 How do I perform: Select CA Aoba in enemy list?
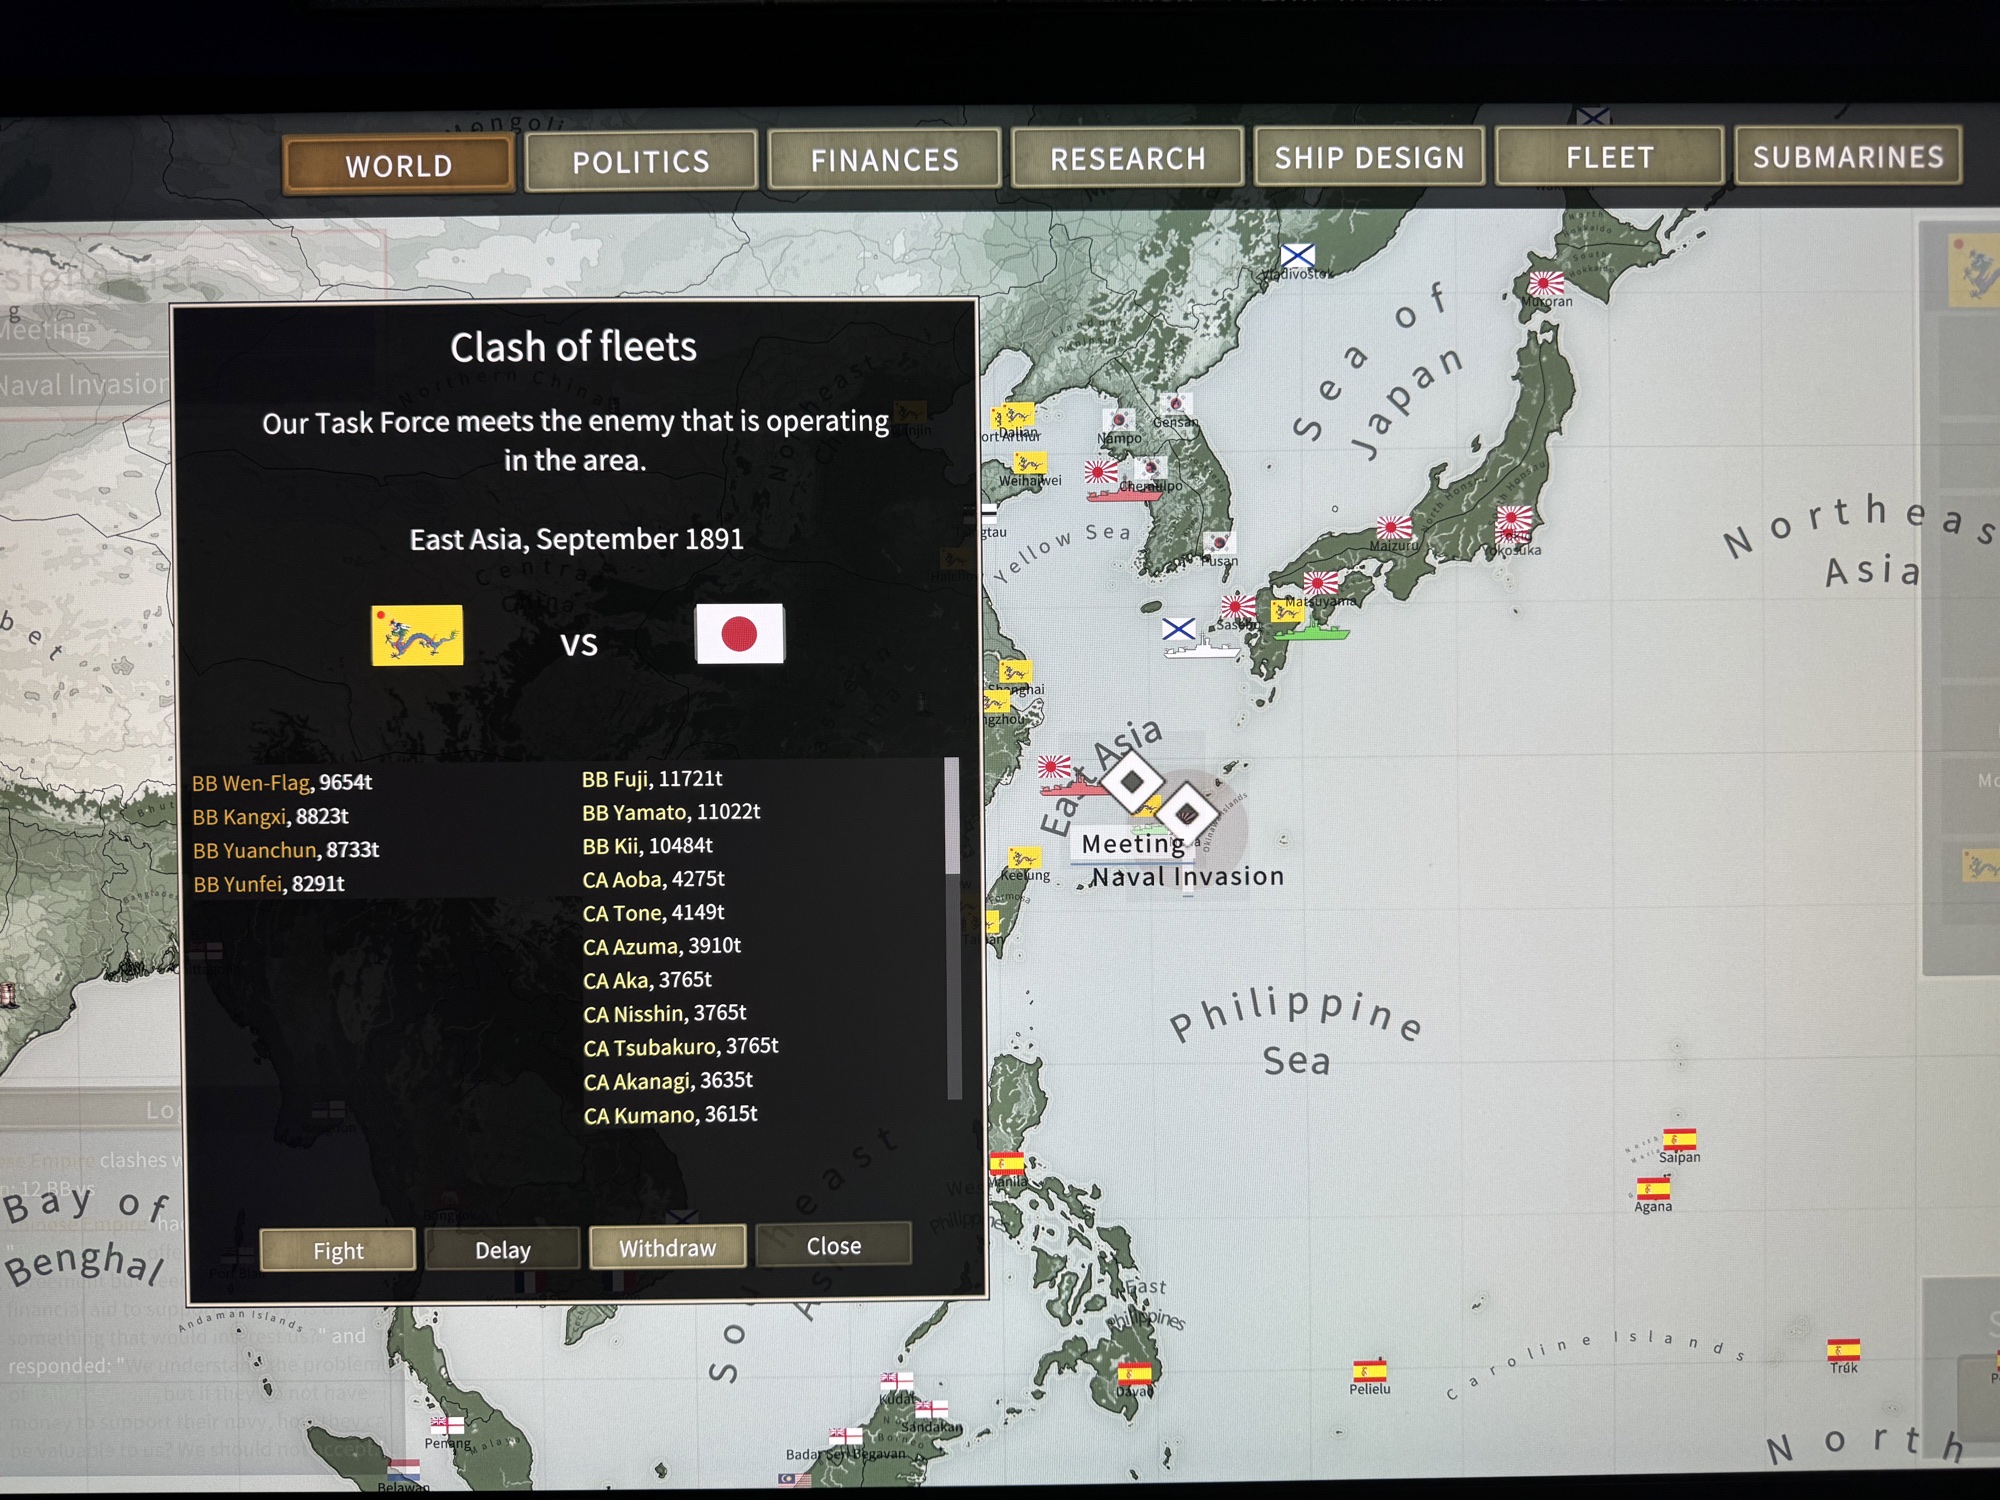click(x=653, y=879)
